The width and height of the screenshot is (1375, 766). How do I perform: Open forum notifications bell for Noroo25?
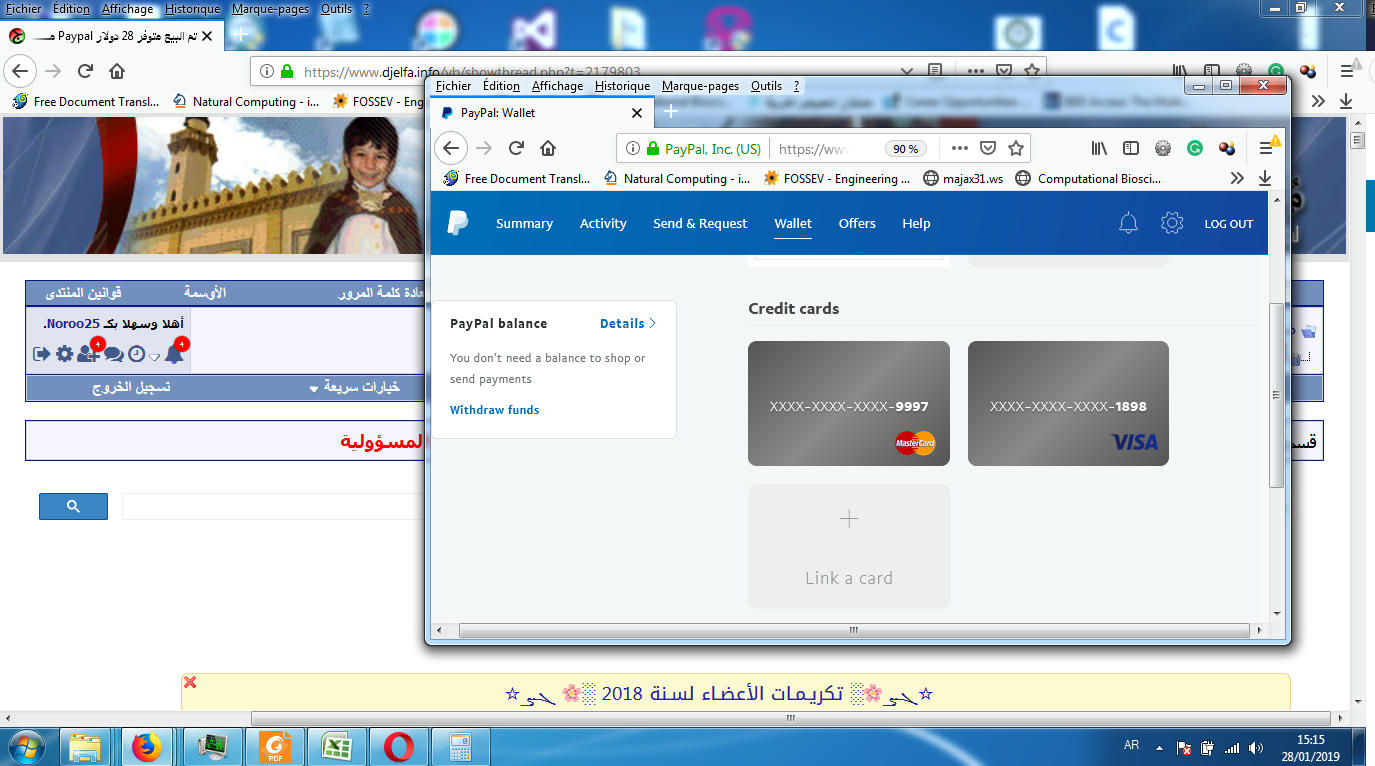click(x=174, y=353)
